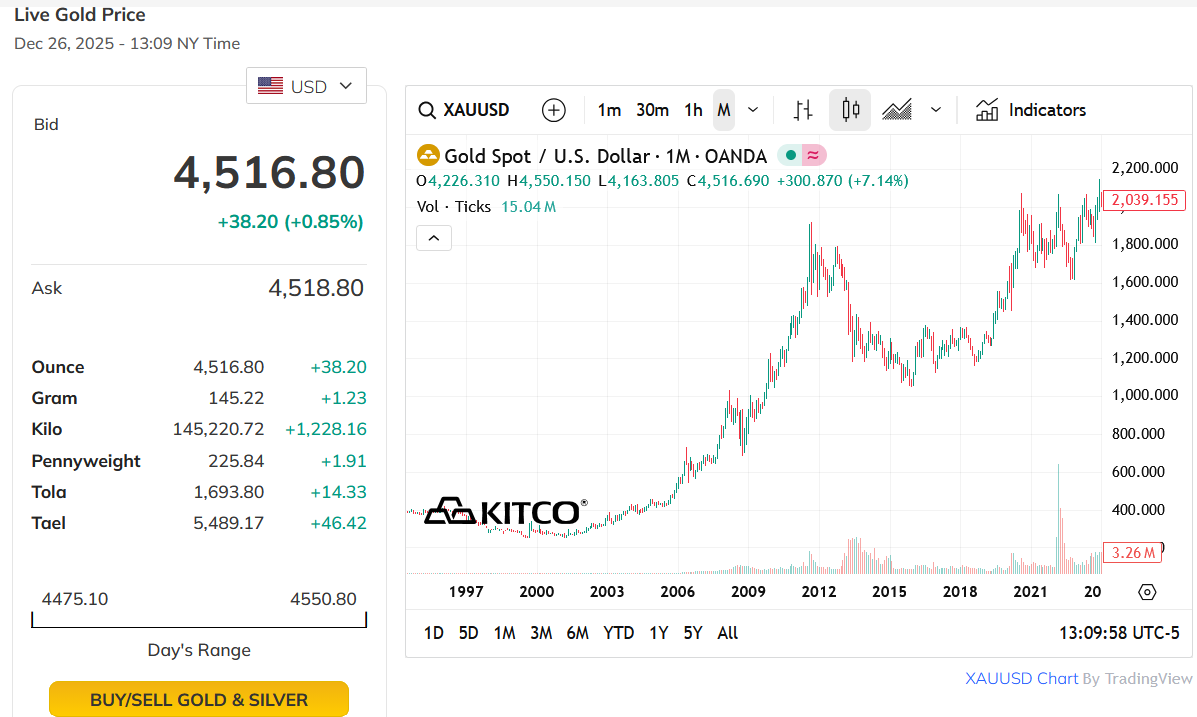This screenshot has width=1197, height=717.
Task: Click the 3.26 M volume label
Action: tap(1133, 553)
